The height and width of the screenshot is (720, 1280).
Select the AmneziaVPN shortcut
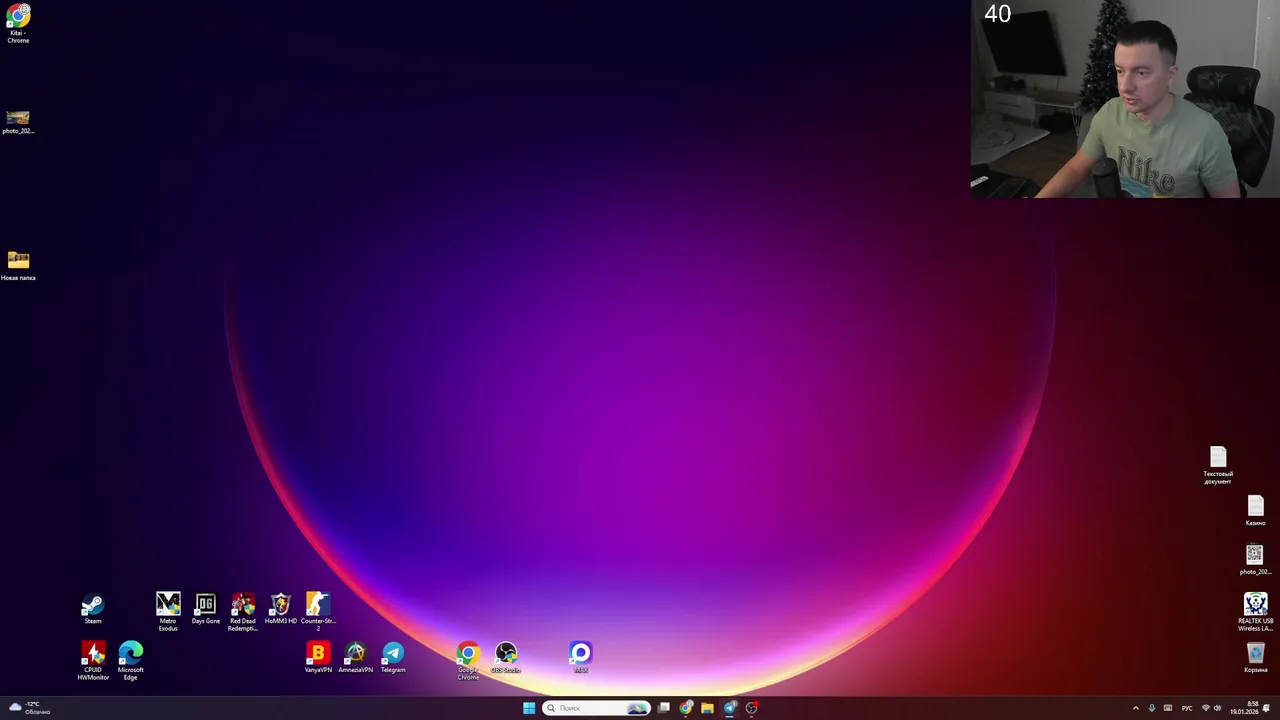356,658
